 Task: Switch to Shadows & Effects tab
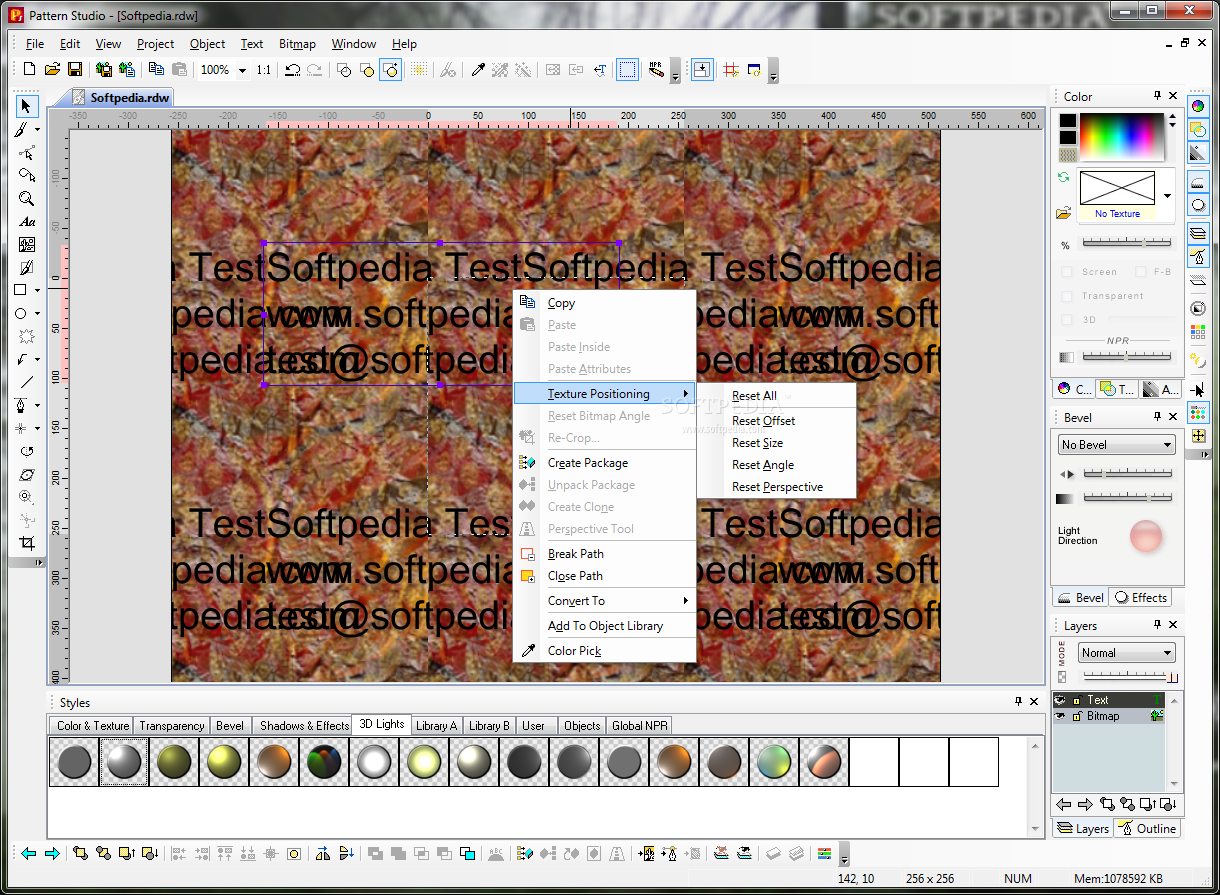304,725
